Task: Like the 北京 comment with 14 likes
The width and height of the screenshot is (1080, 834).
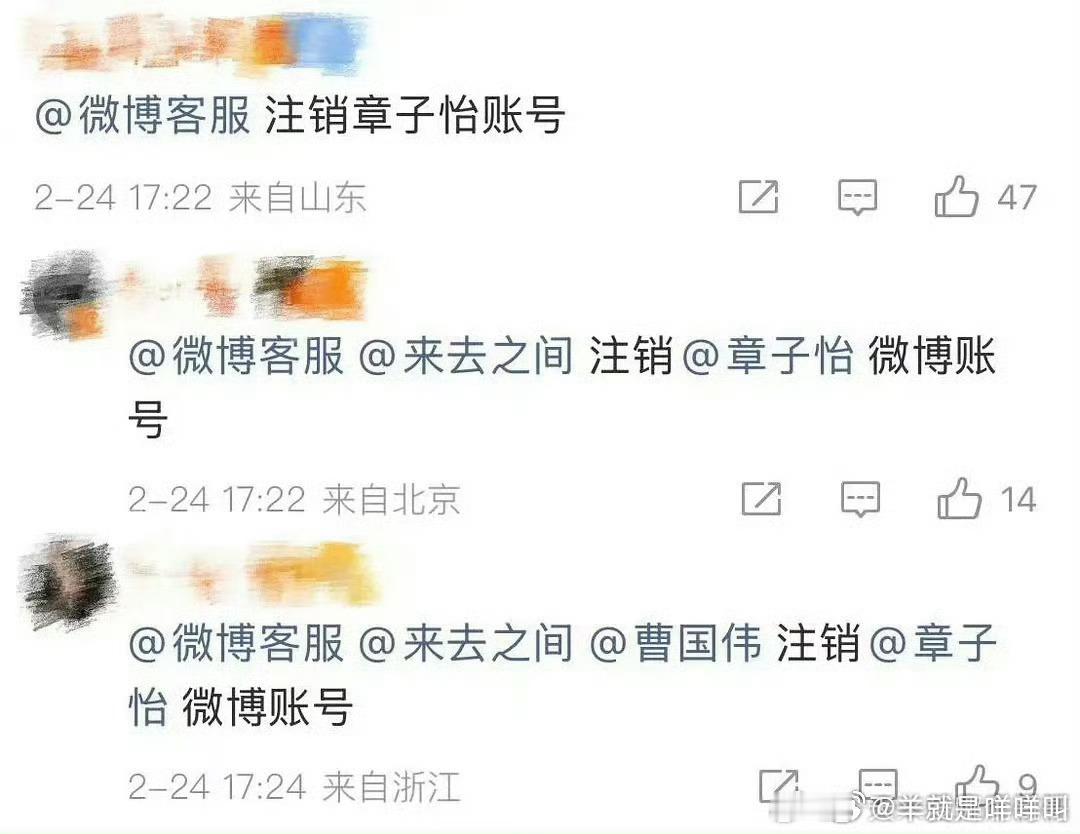Action: pyautogui.click(x=959, y=499)
